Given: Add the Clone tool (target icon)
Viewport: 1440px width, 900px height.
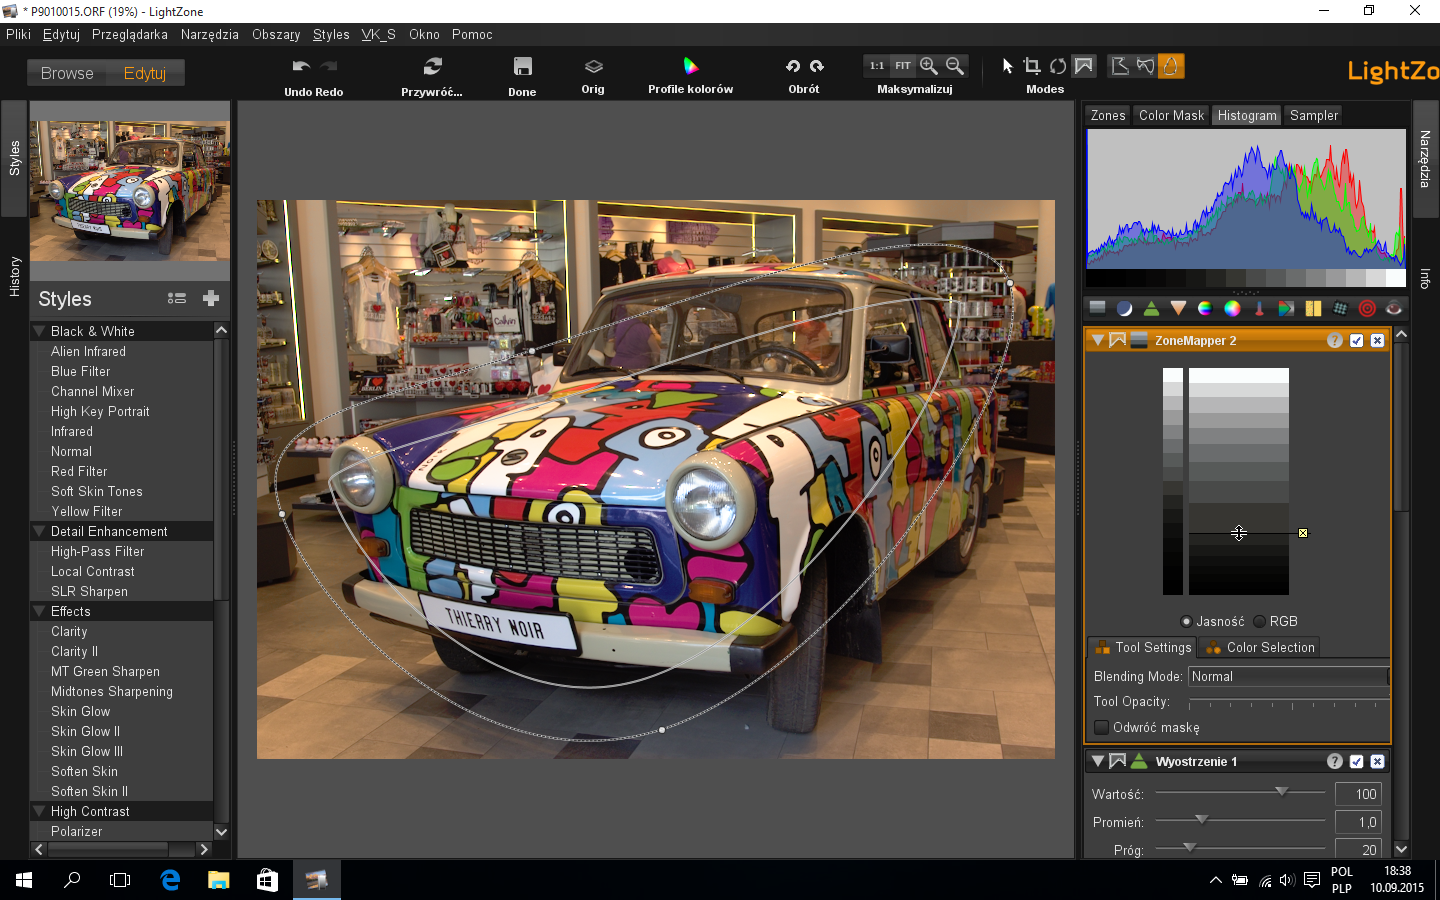Looking at the screenshot, I should tap(1367, 309).
